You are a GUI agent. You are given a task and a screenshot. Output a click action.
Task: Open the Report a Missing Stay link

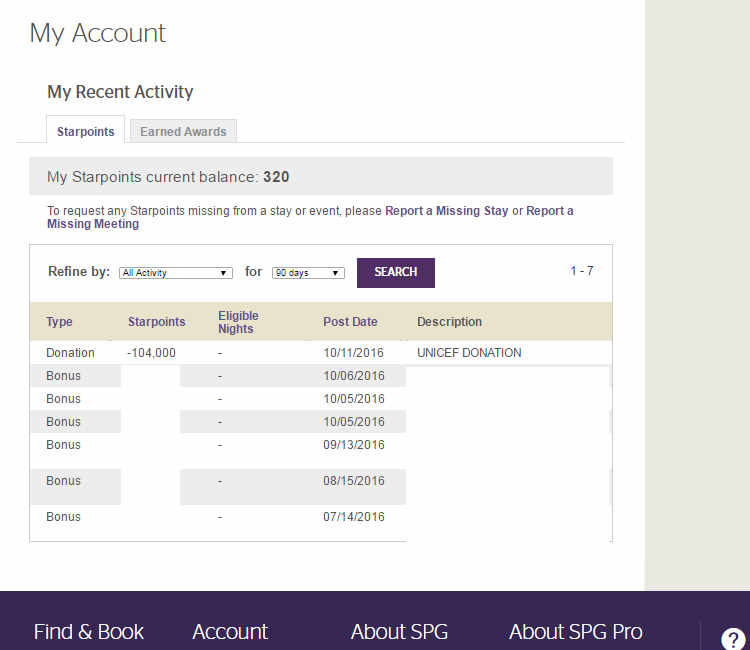click(x=446, y=211)
